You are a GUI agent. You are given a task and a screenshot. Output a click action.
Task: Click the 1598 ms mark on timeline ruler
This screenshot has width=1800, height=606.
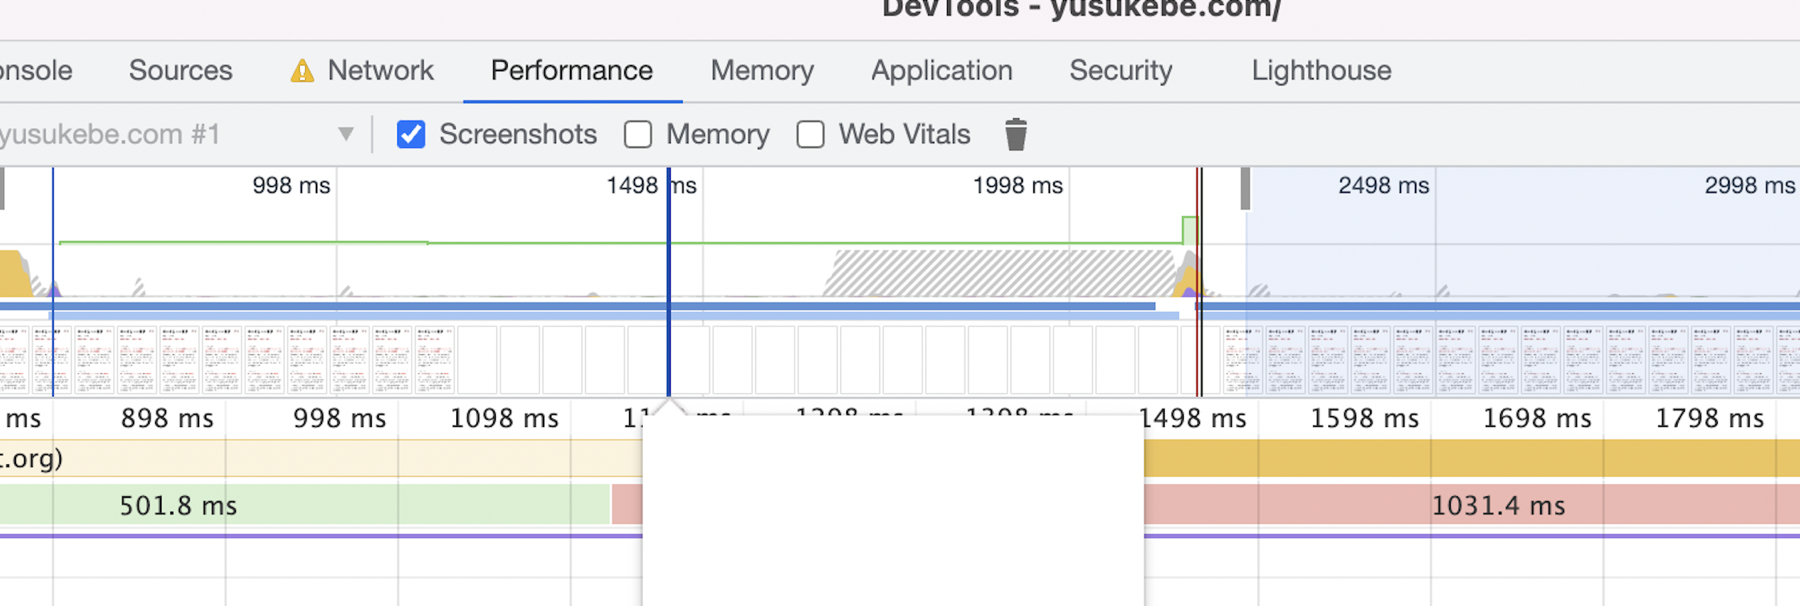coord(1364,419)
